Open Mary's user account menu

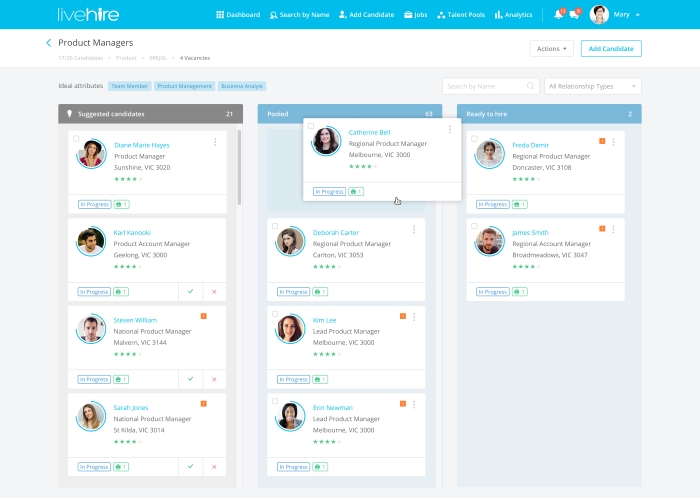614,15
